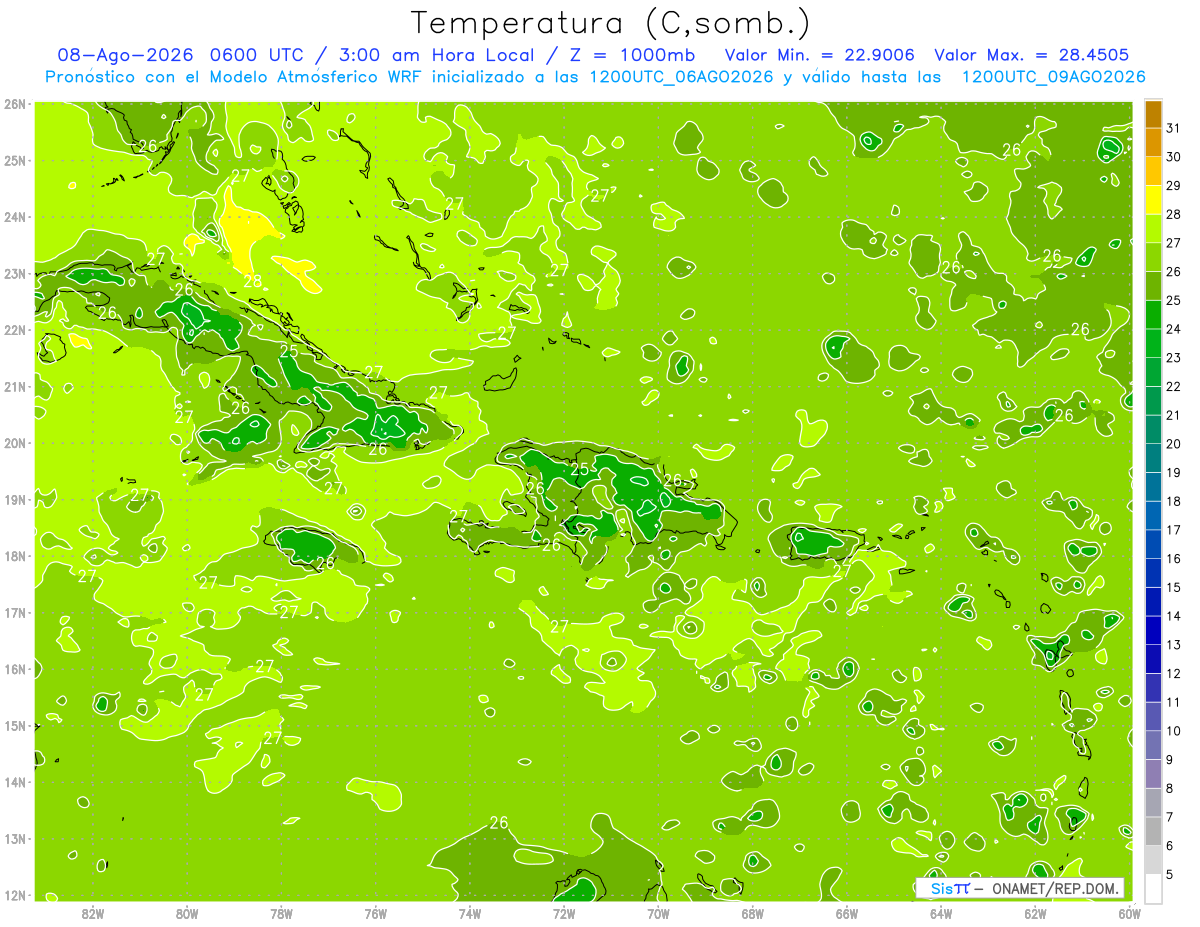Click the '66W' longitude axis label
The image size is (1200, 927).
pyautogui.click(x=847, y=913)
